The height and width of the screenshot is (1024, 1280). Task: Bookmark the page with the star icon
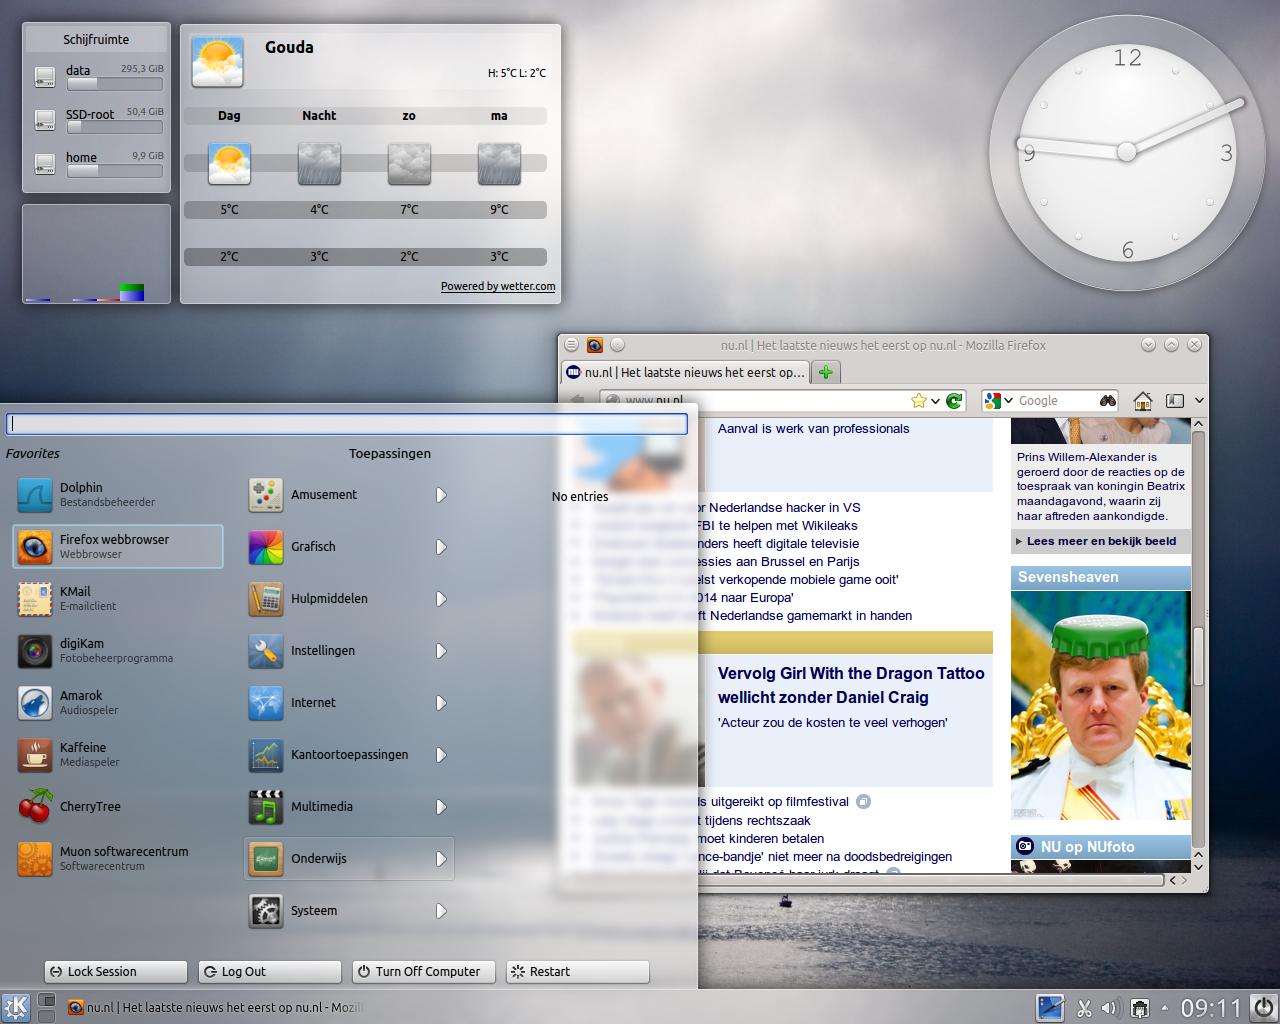coord(919,400)
